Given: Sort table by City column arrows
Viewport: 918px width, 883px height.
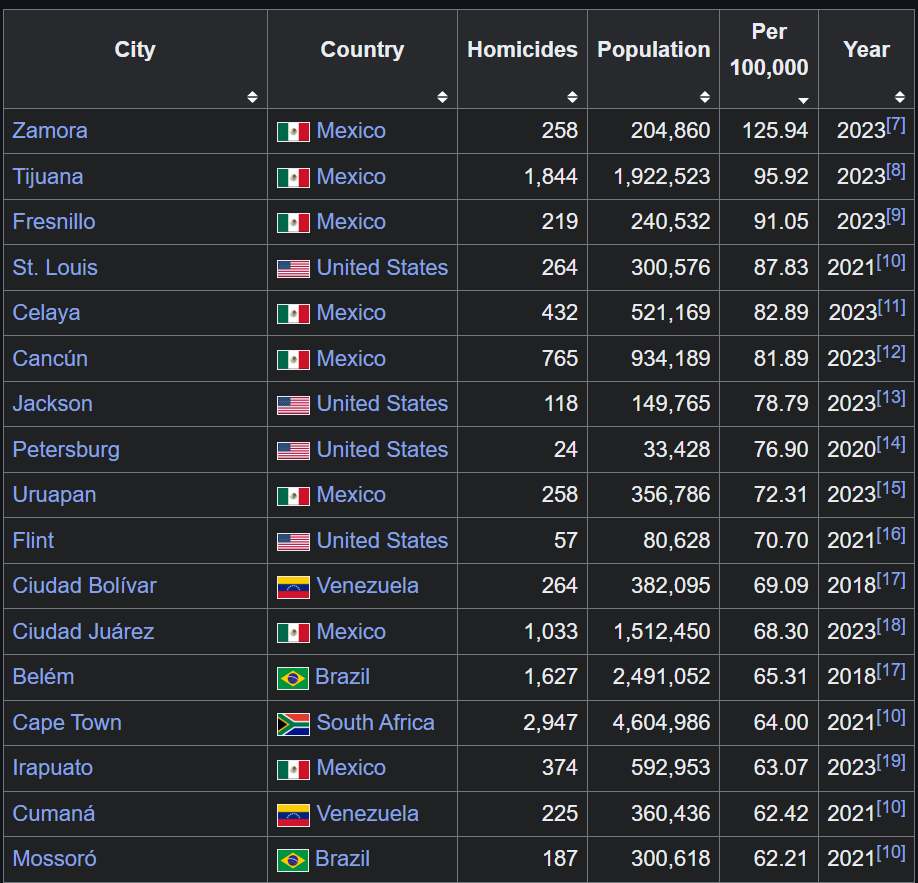Looking at the screenshot, I should pos(252,97).
